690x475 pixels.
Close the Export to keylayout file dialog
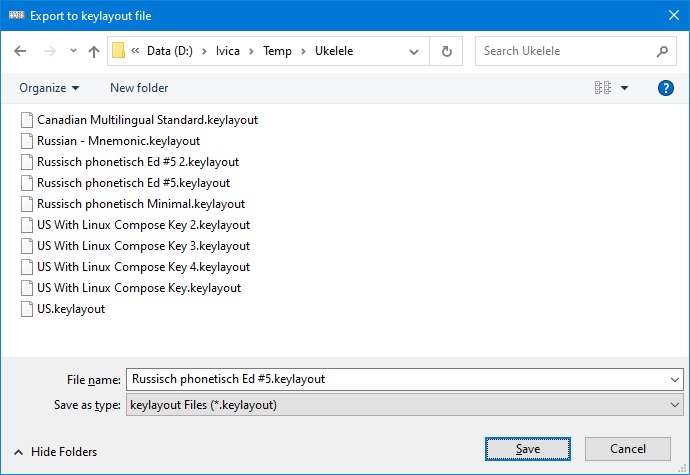point(673,15)
